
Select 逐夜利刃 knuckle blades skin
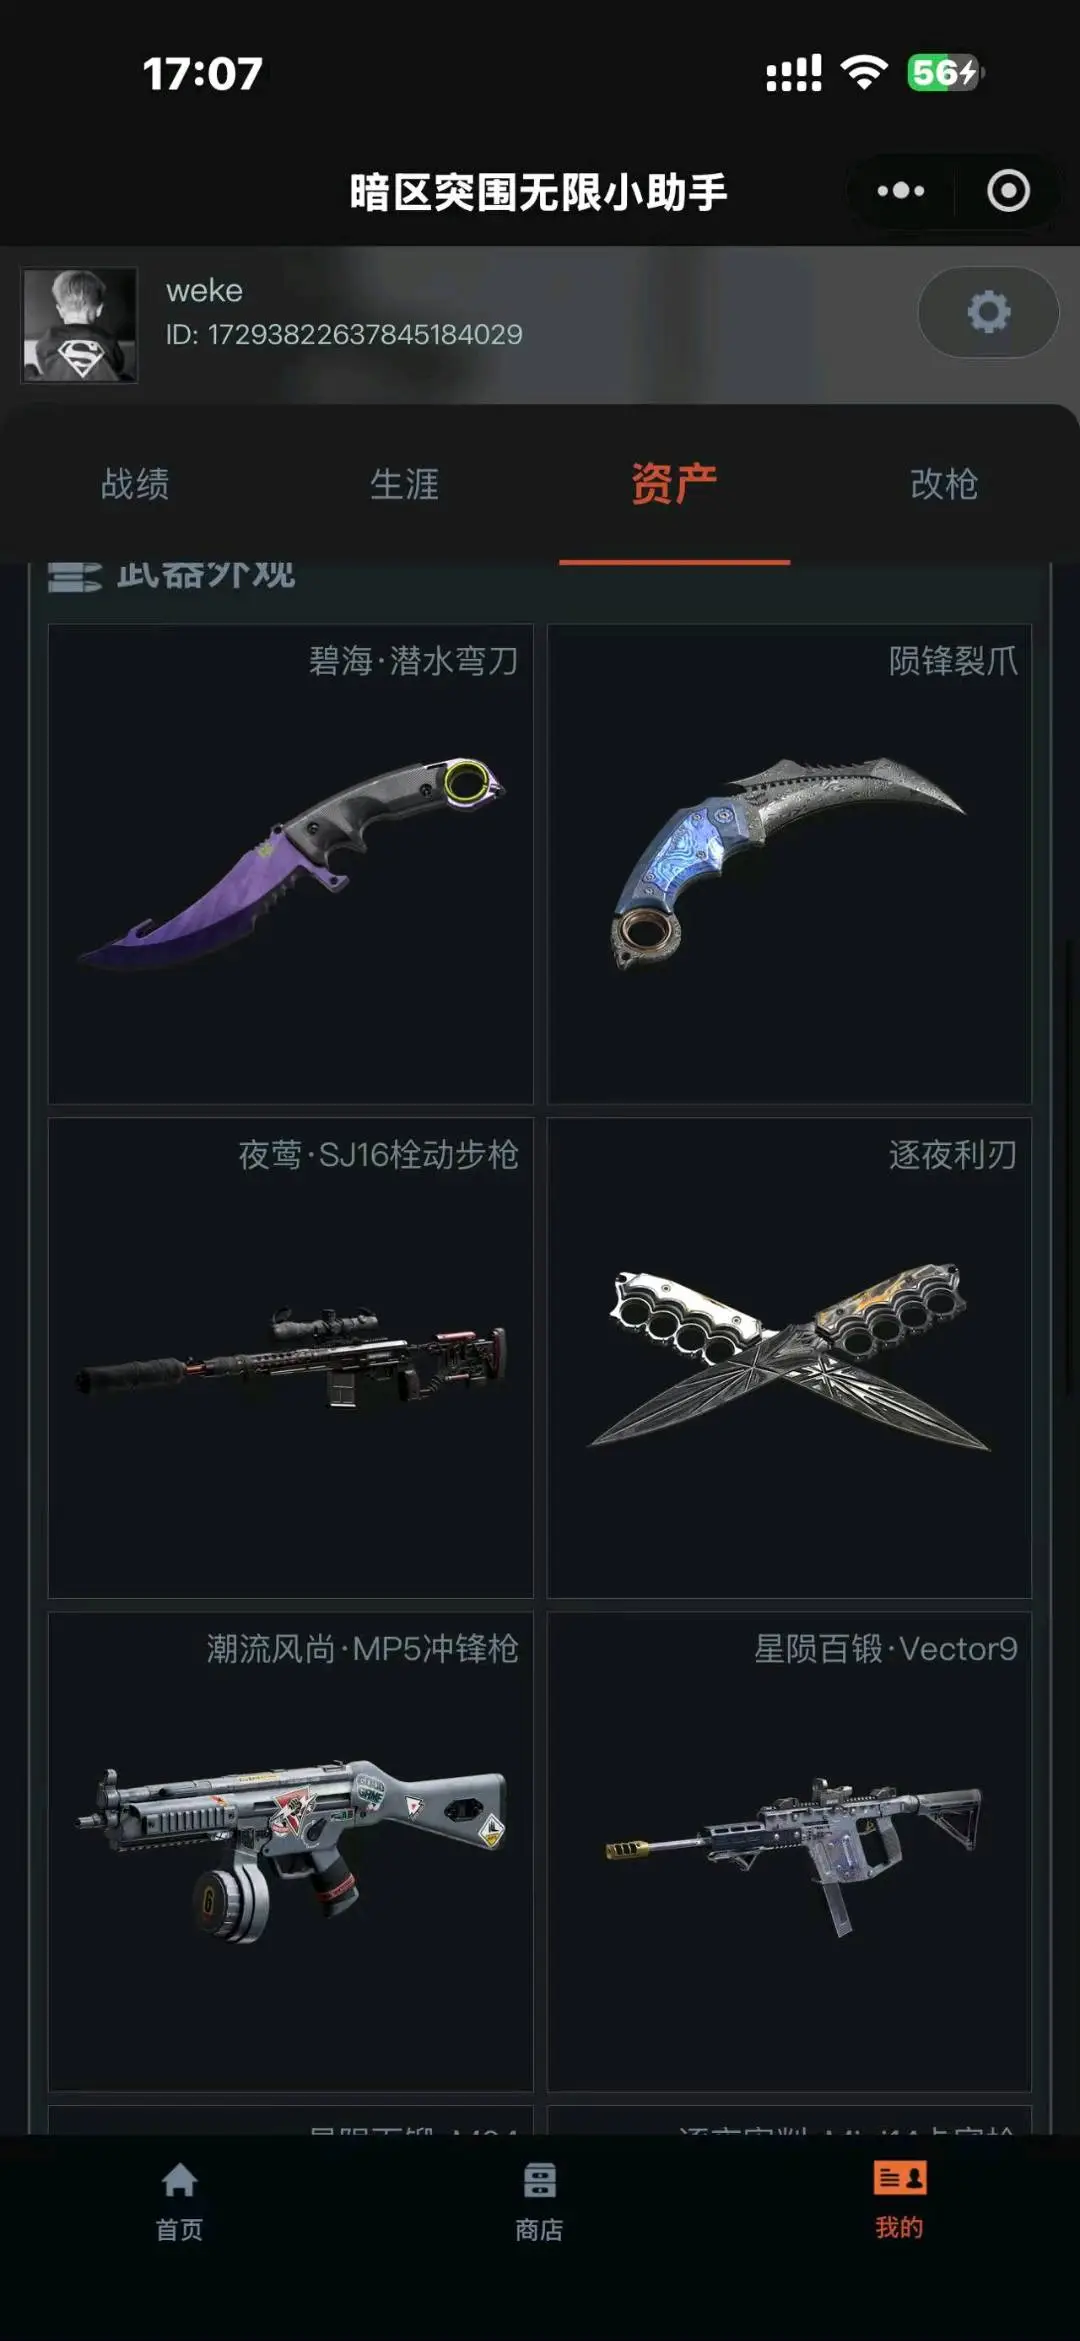(x=789, y=1358)
